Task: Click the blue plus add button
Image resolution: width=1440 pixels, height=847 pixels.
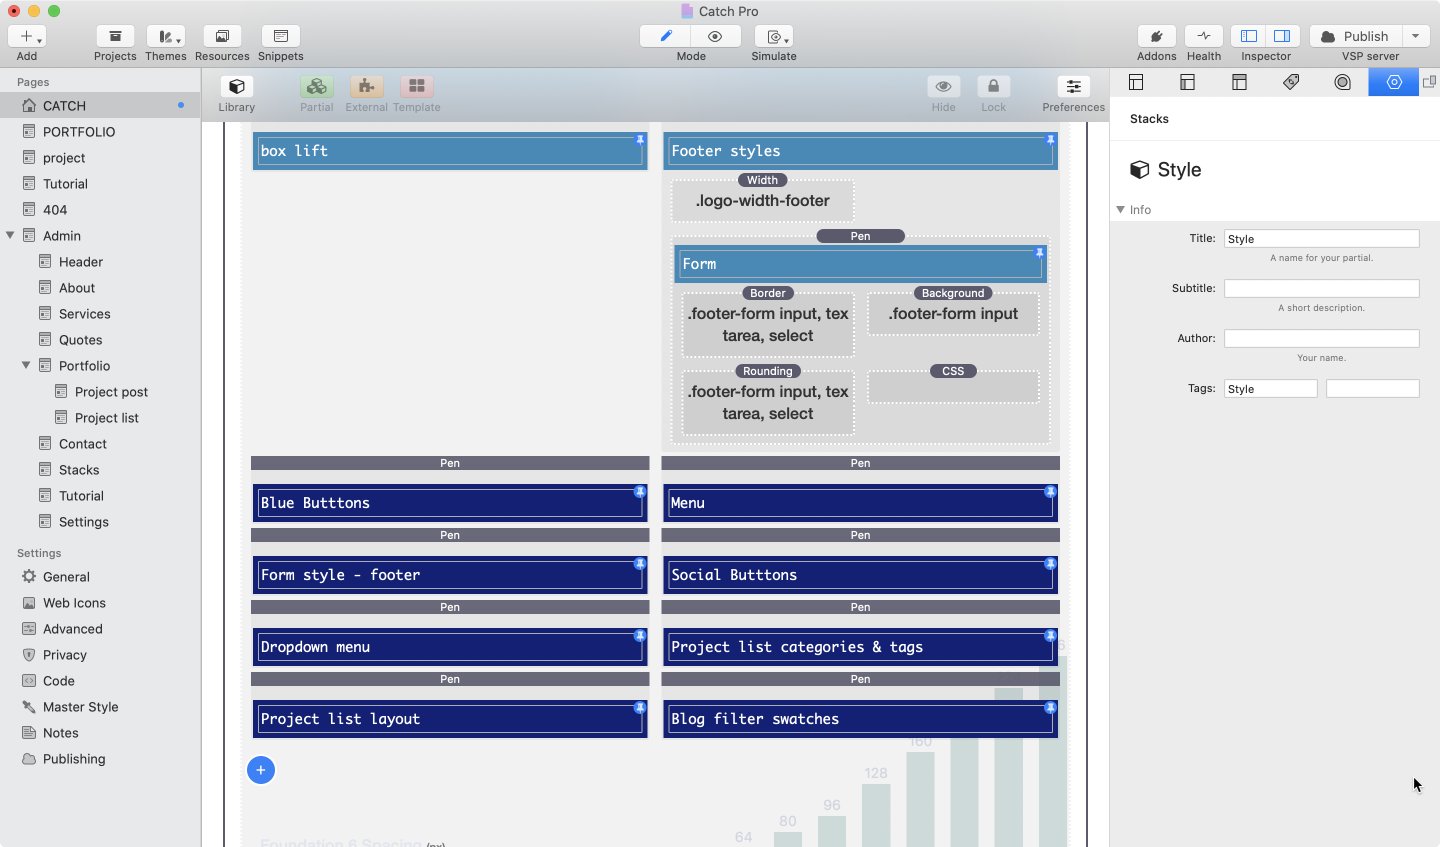Action: [261, 770]
